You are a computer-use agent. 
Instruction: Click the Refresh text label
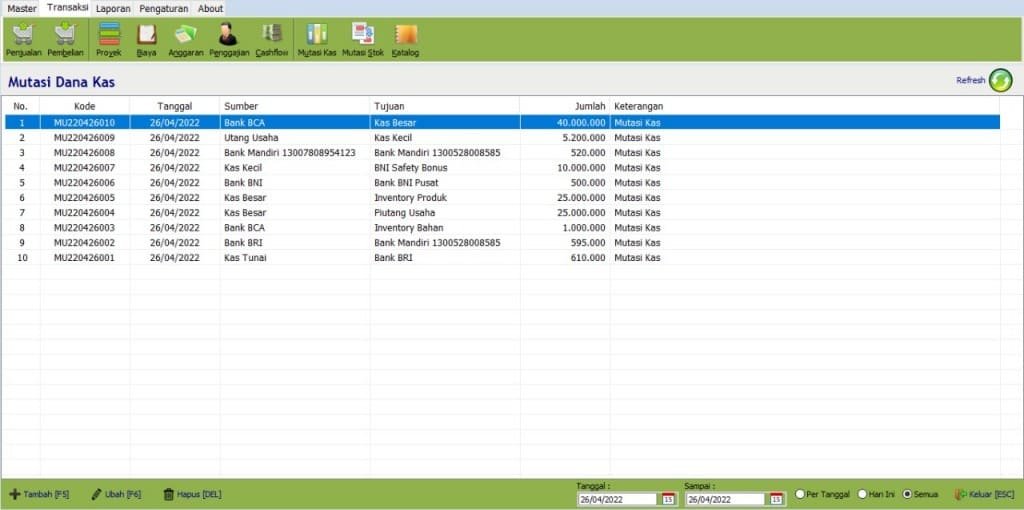[x=970, y=80]
